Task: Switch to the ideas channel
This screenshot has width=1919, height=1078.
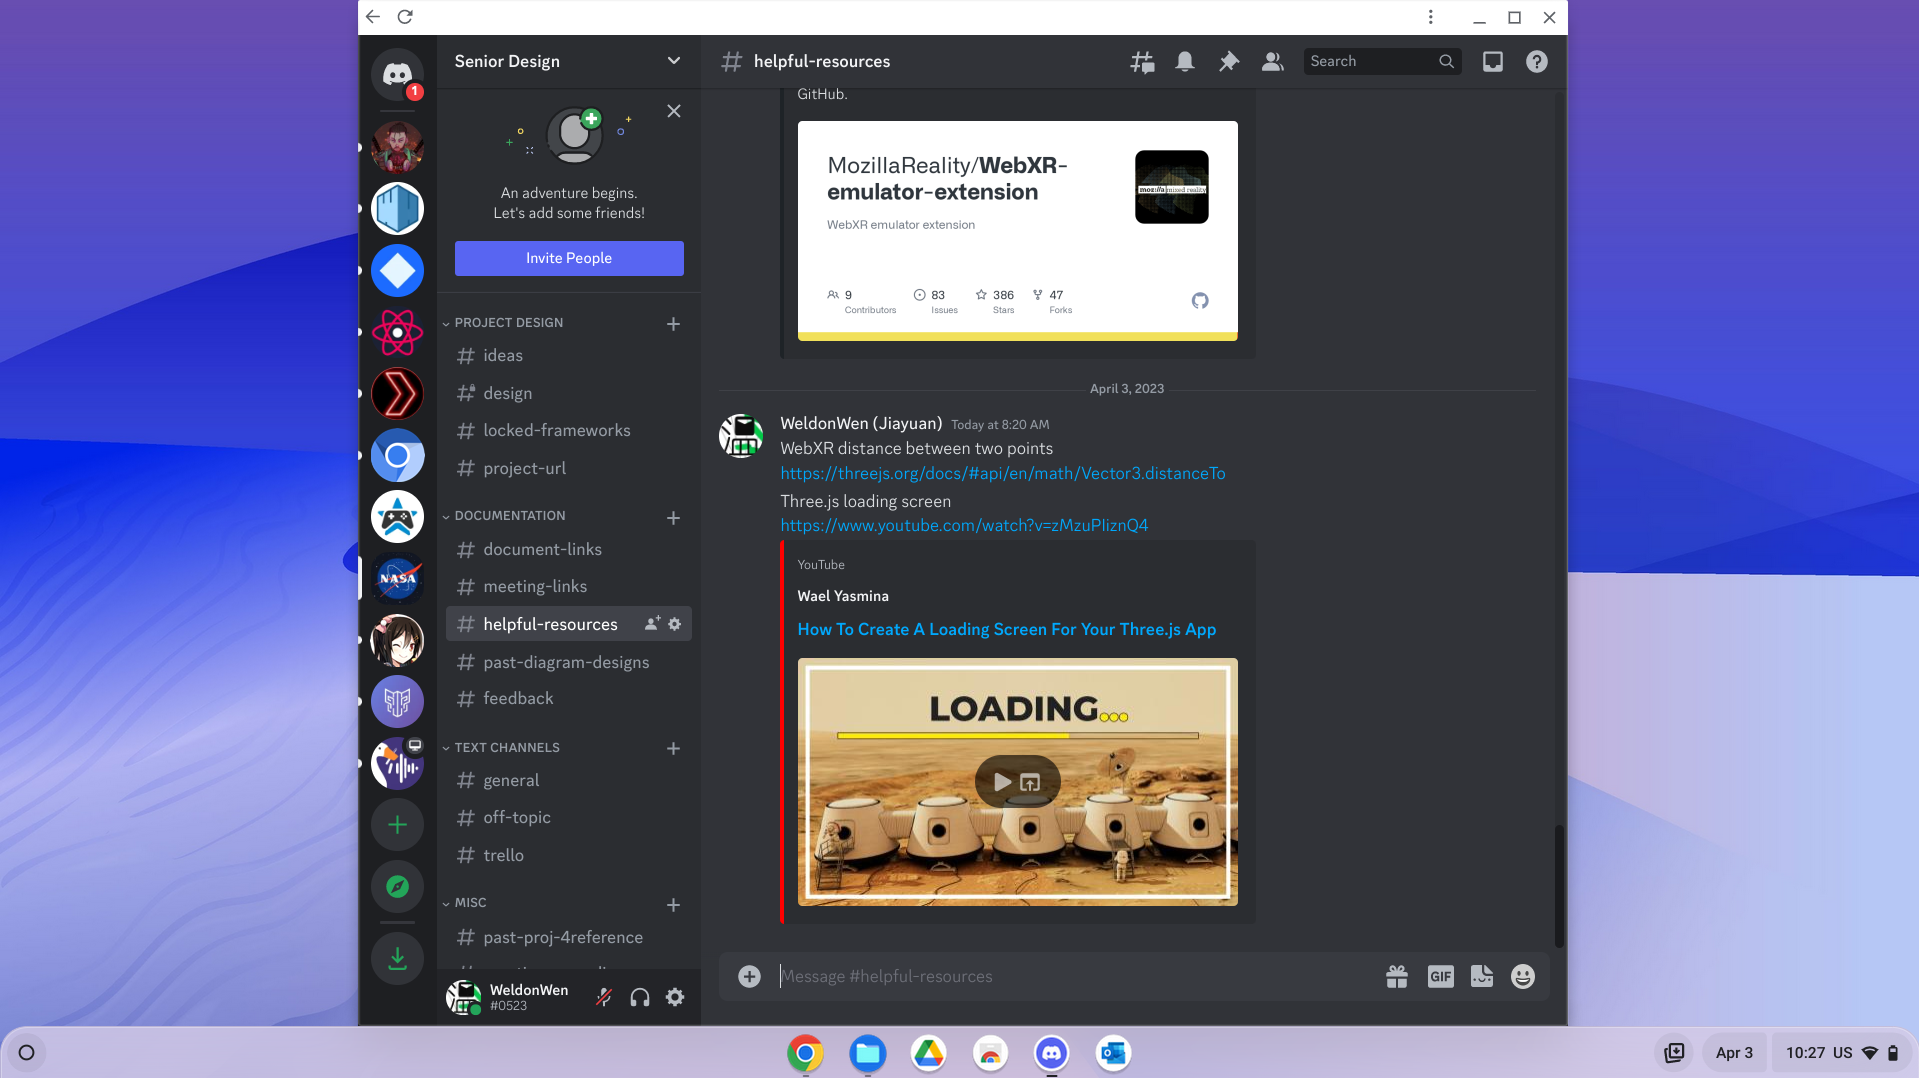Action: coord(568,356)
